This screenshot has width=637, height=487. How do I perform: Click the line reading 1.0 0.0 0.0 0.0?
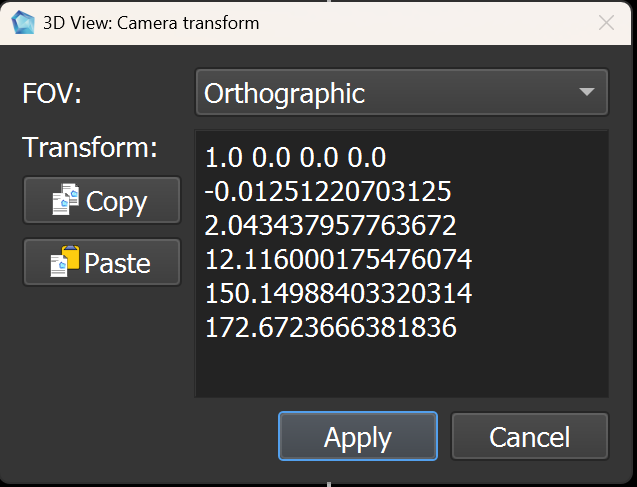(295, 158)
